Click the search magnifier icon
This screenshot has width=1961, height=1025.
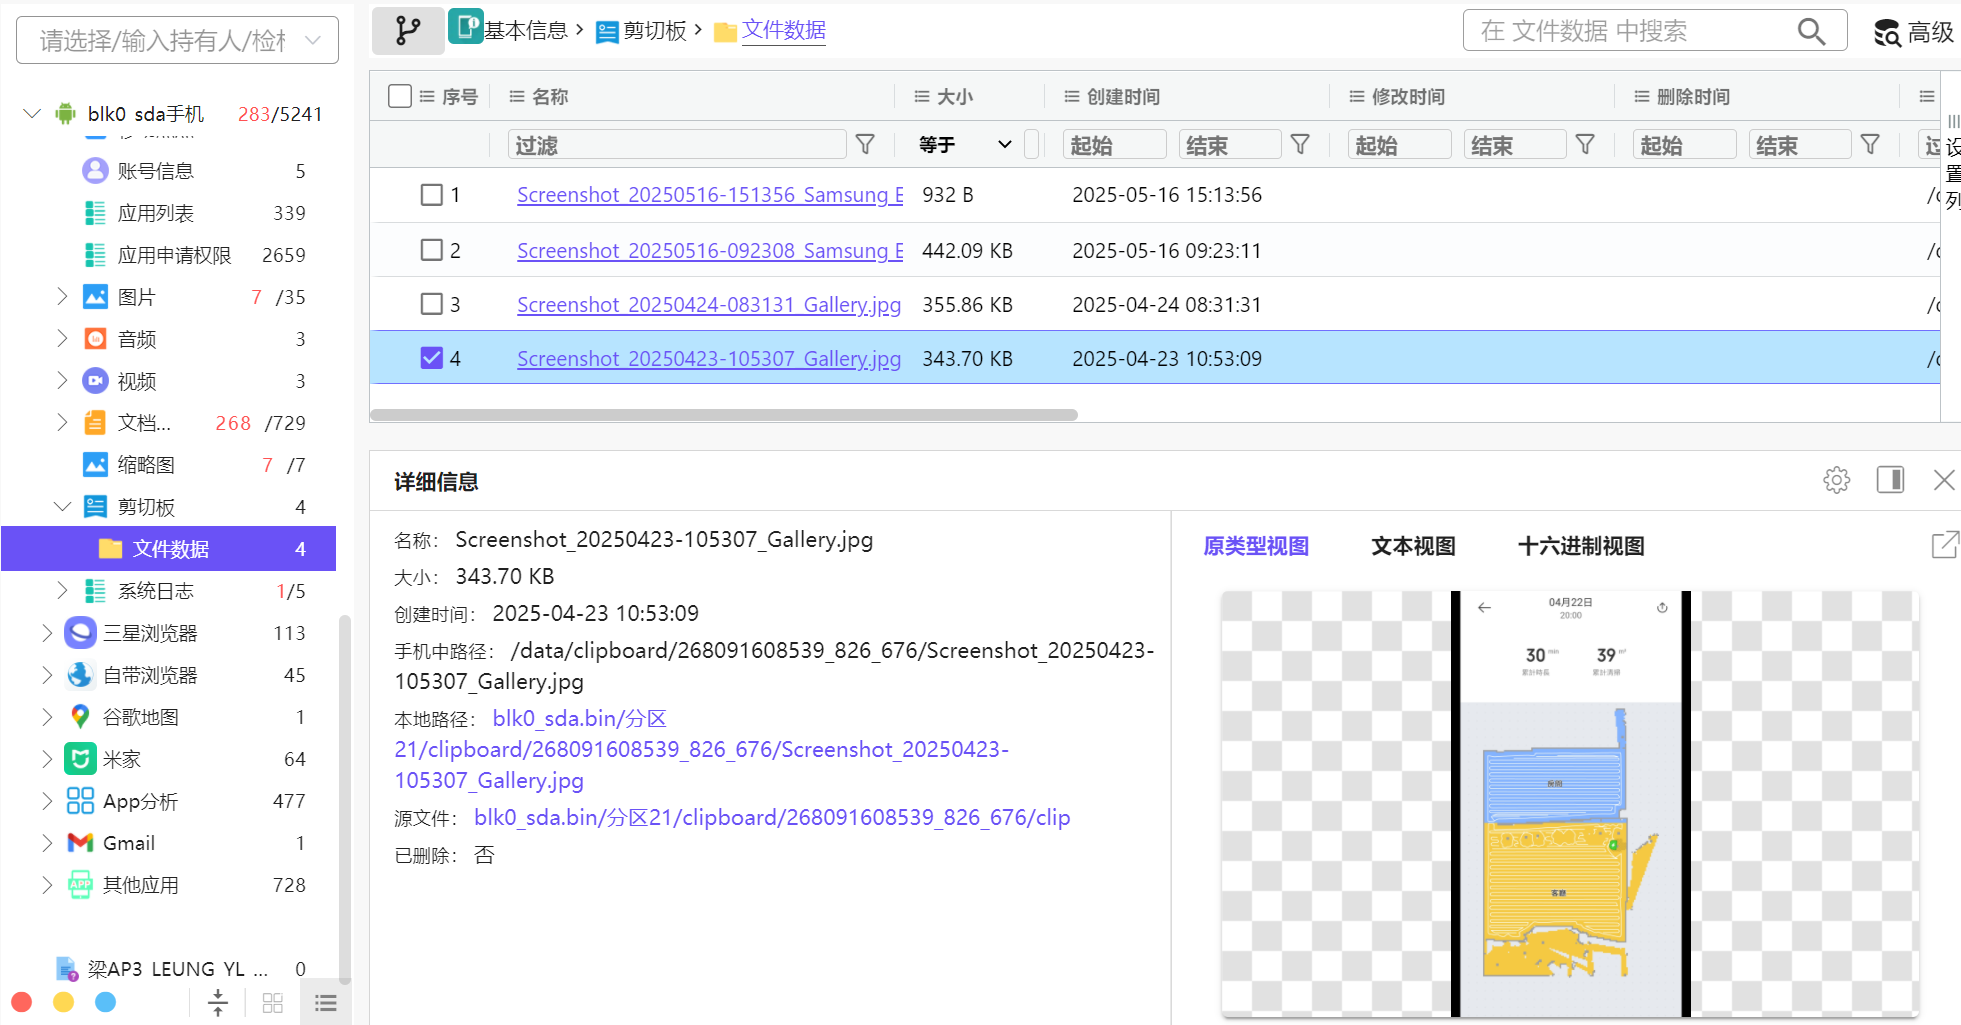[1811, 32]
